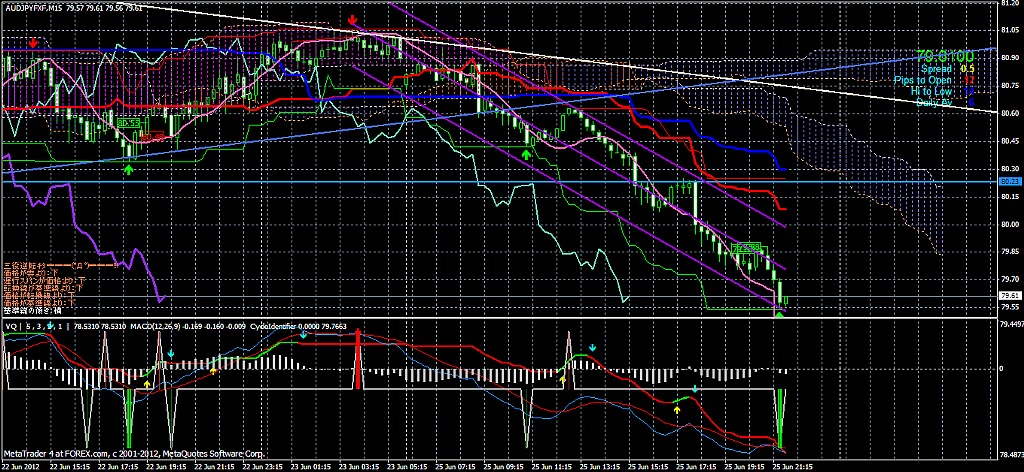Select the lowest yellow up arrow before 25 Jun 17:15
Image resolution: width=1024 pixels, height=472 pixels.
(x=677, y=410)
